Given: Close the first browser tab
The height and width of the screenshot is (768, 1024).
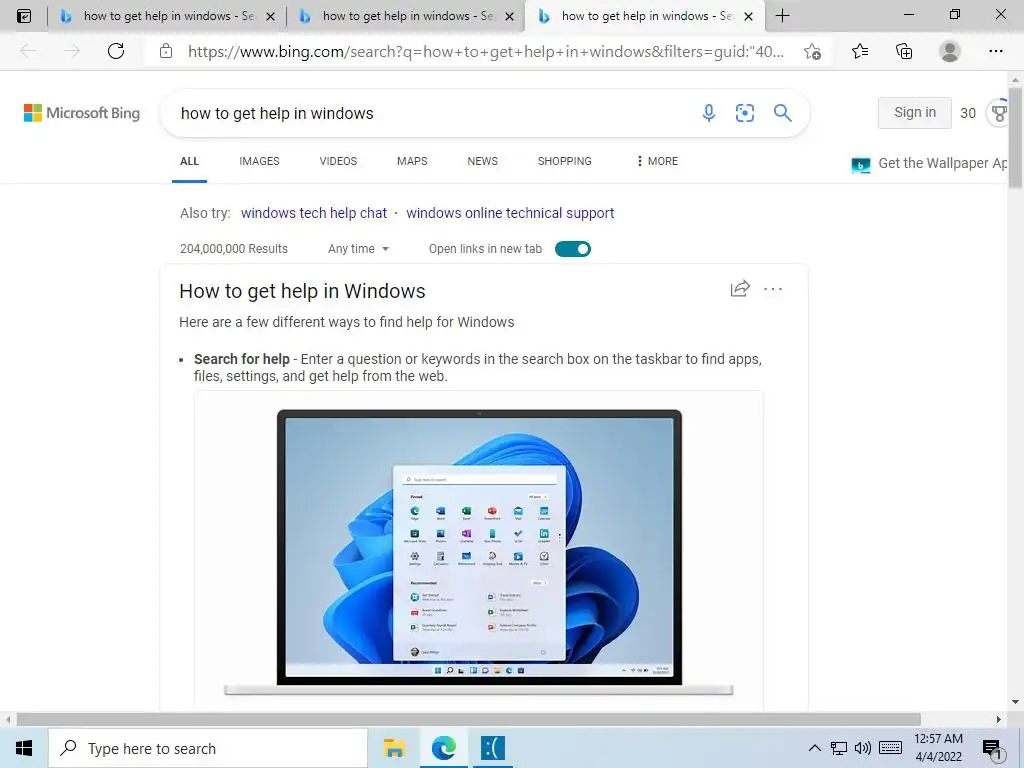Looking at the screenshot, I should pos(270,16).
